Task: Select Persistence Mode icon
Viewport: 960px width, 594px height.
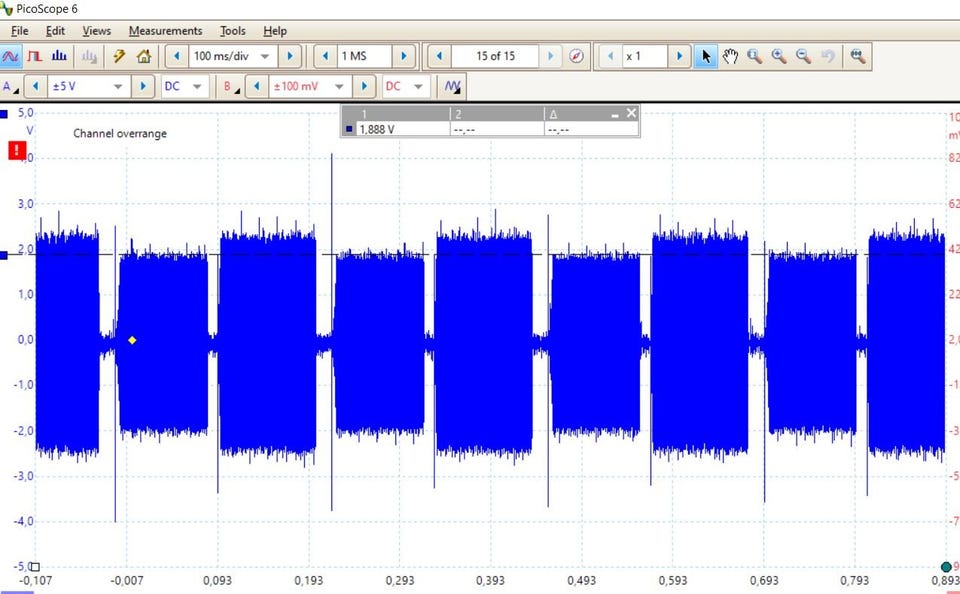Action: (35, 56)
